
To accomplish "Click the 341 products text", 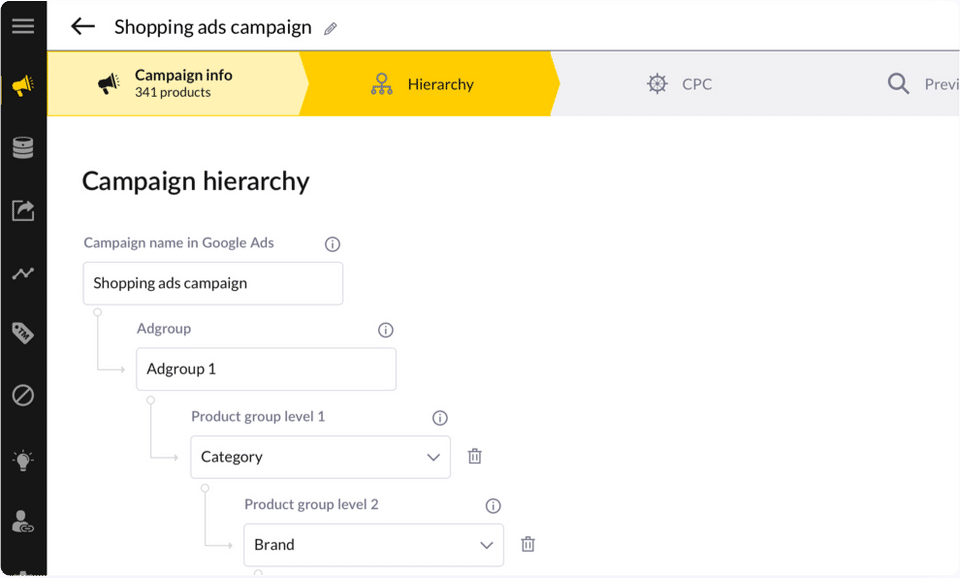I will point(173,92).
